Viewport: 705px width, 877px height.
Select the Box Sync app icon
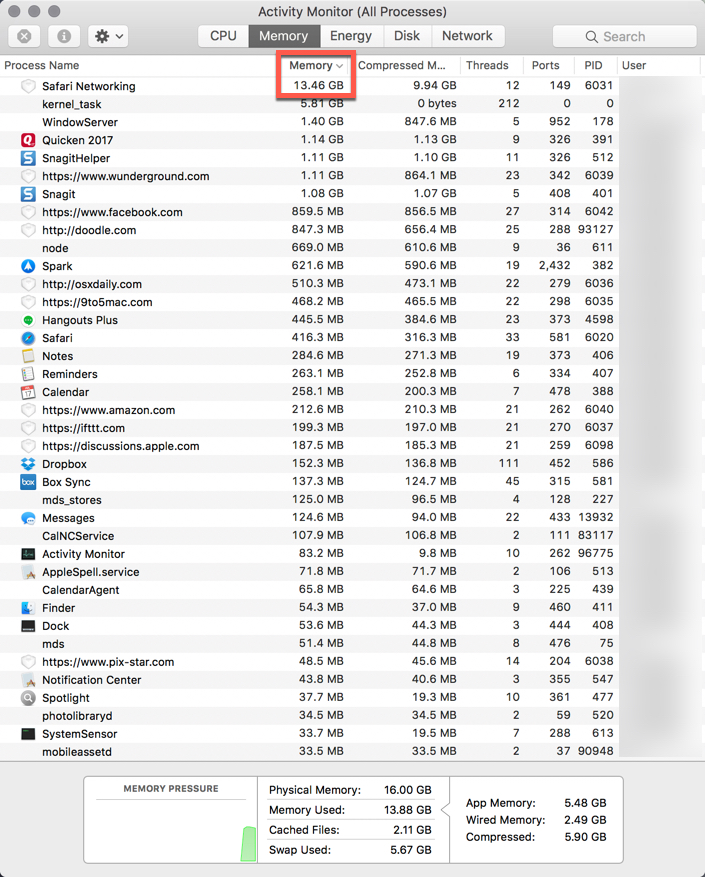[28, 482]
